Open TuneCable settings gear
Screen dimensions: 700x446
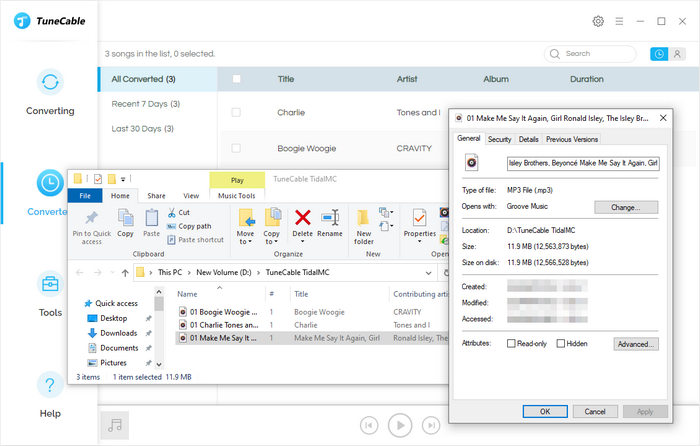click(x=598, y=21)
